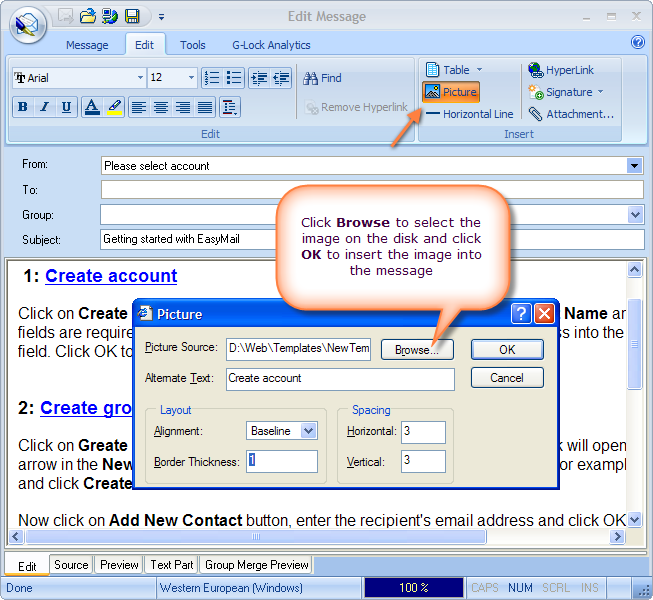The image size is (653, 600).
Task: Confirm the Picture dialog with OK
Action: [x=507, y=349]
